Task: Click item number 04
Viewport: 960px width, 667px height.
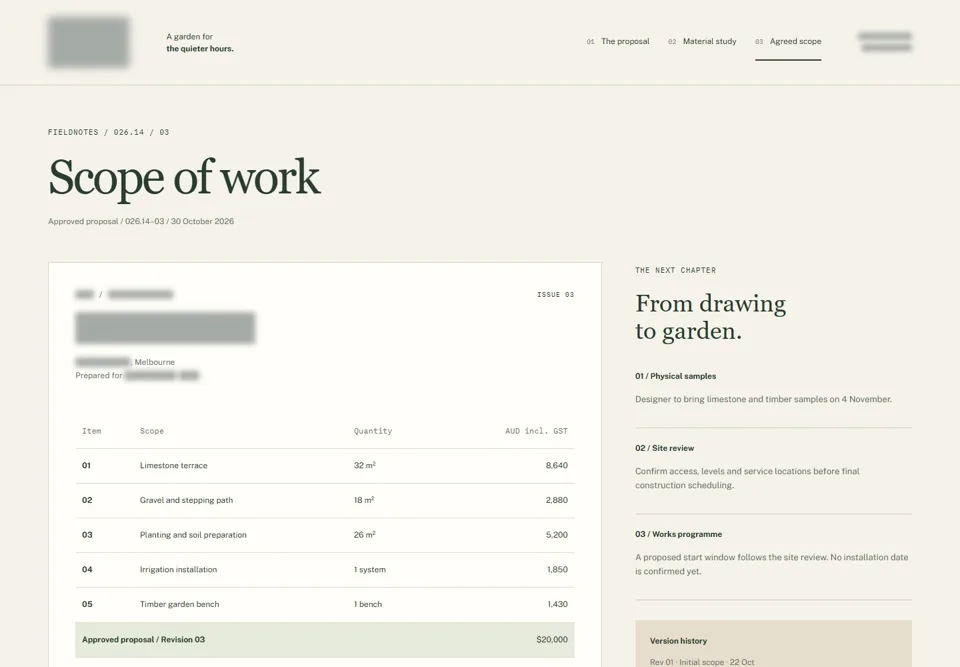Action: (87, 570)
